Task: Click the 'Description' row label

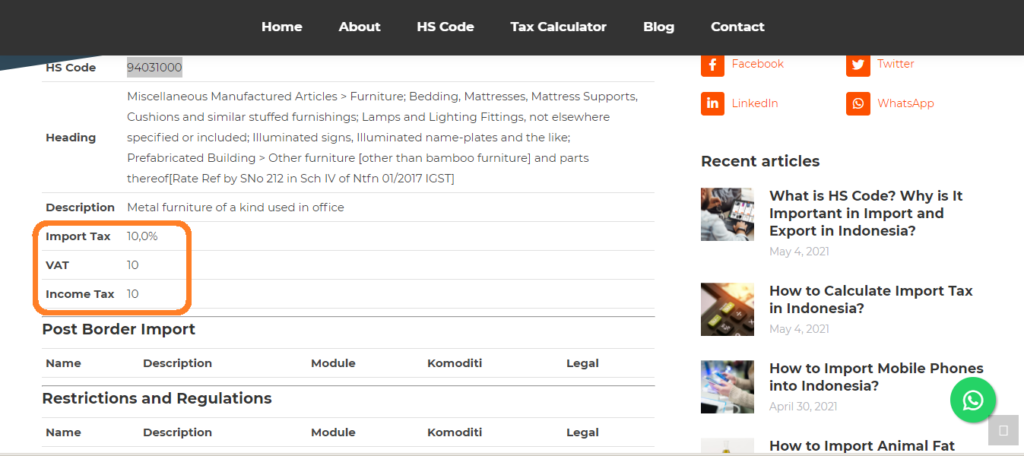Action: tap(80, 208)
